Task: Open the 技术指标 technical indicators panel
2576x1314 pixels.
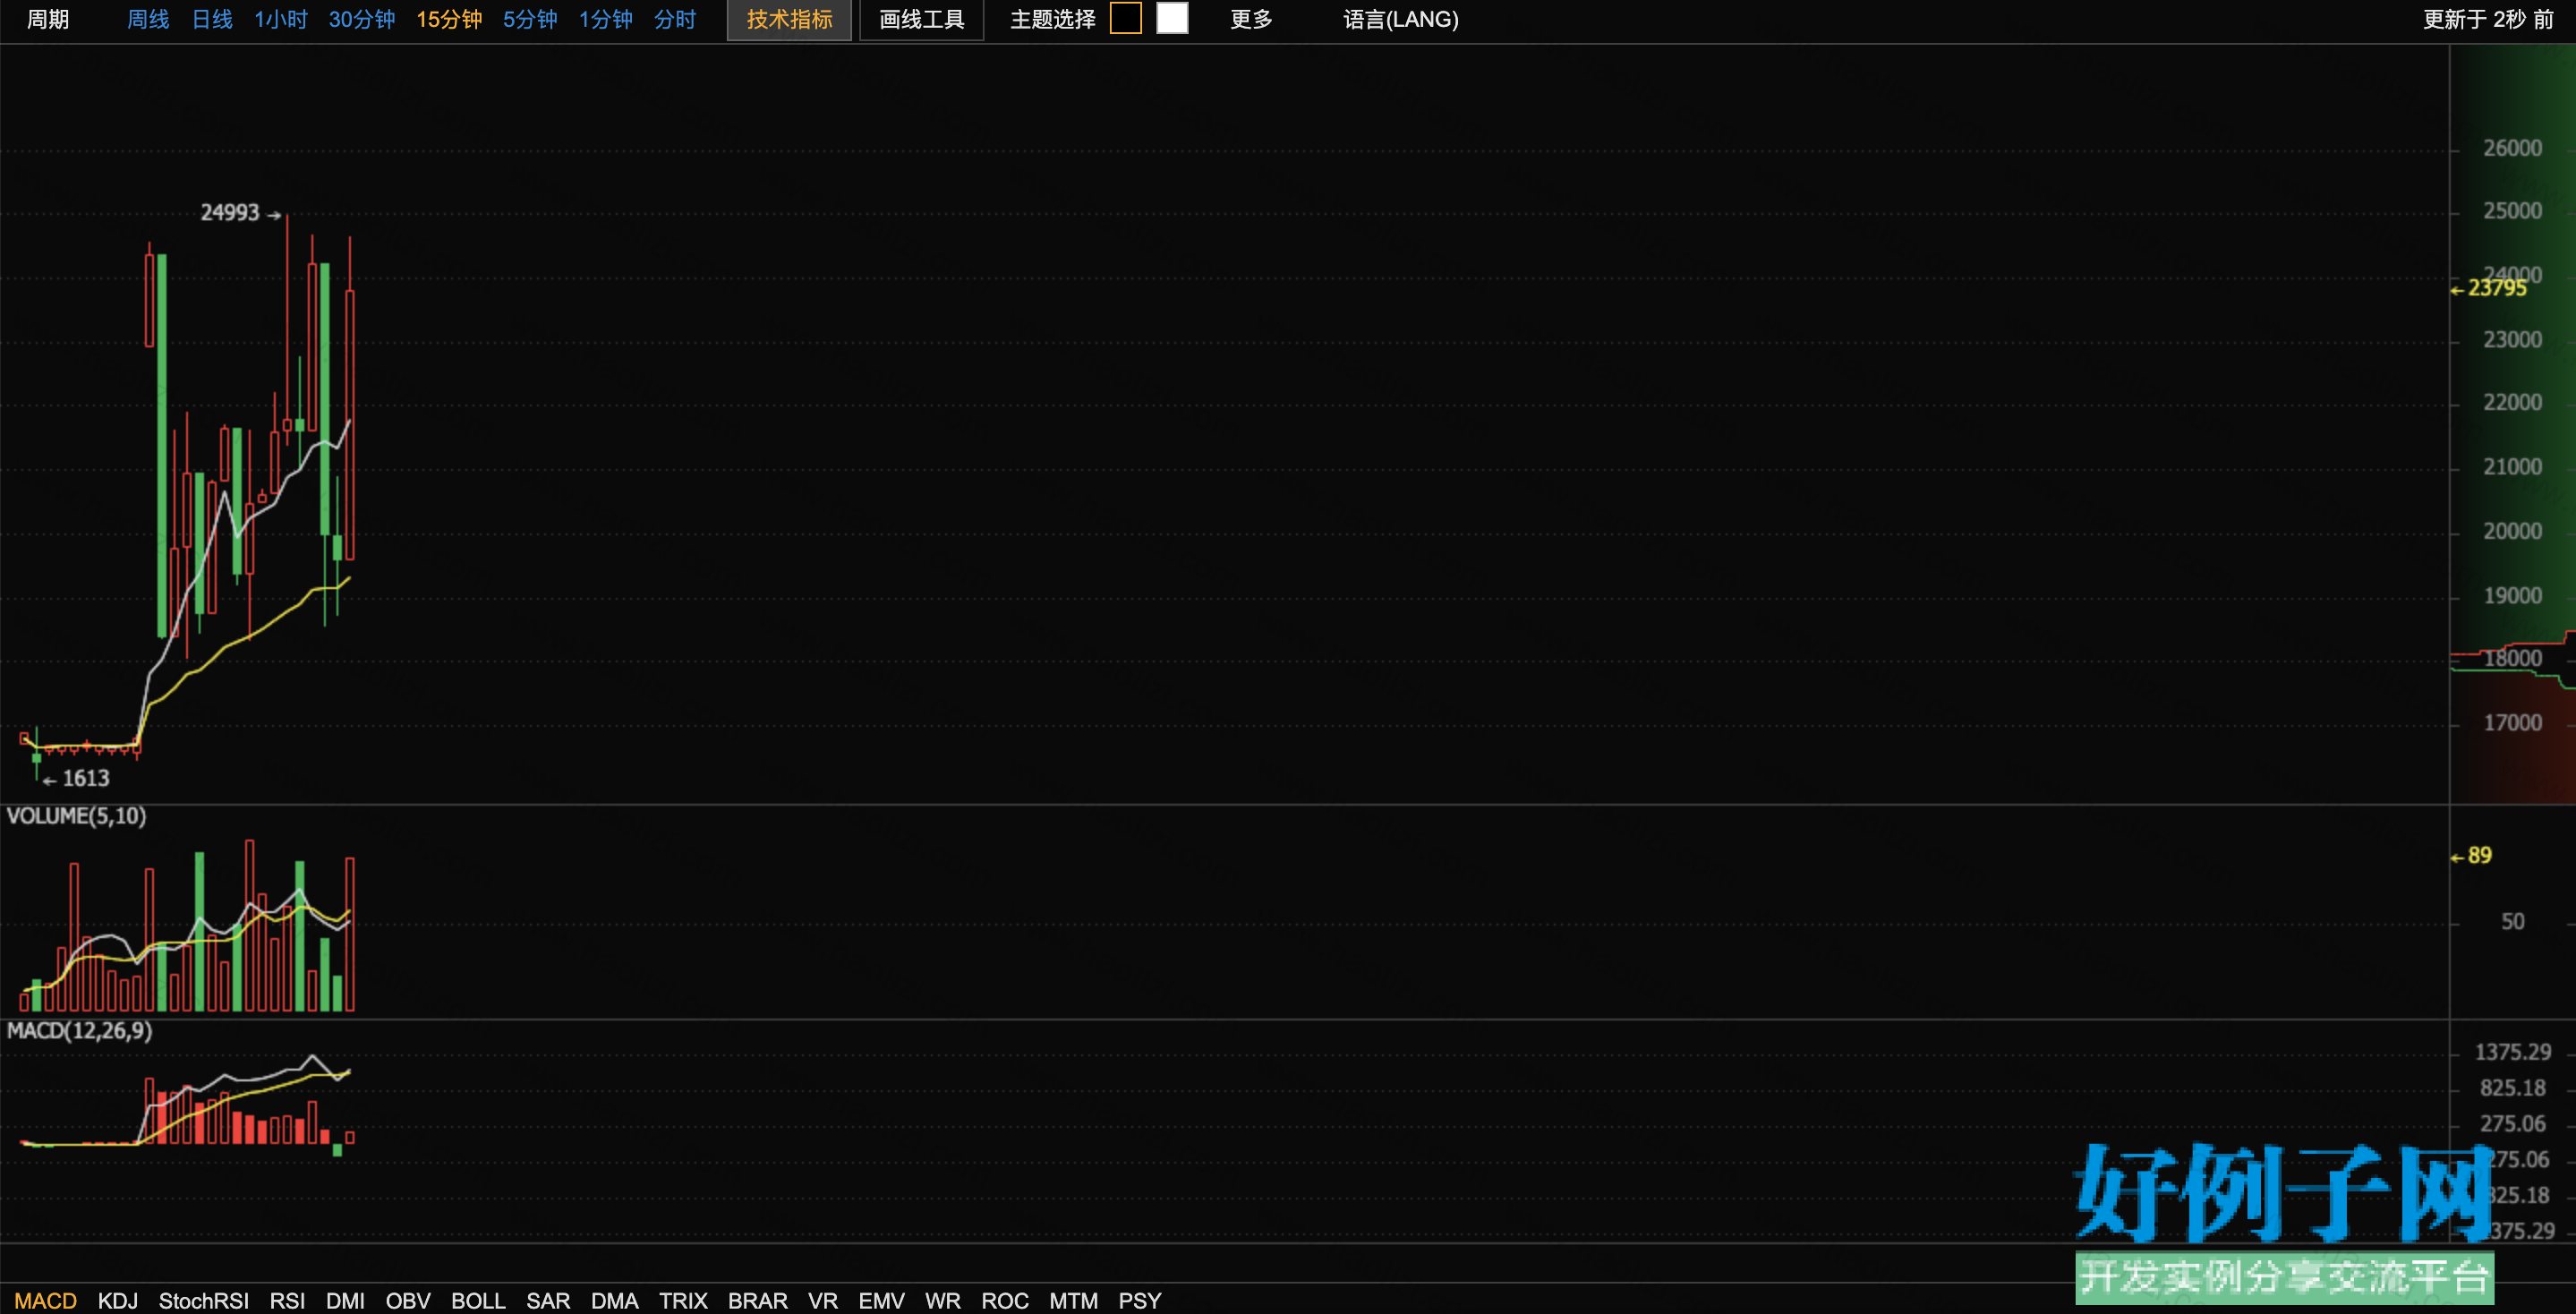Action: 789,19
